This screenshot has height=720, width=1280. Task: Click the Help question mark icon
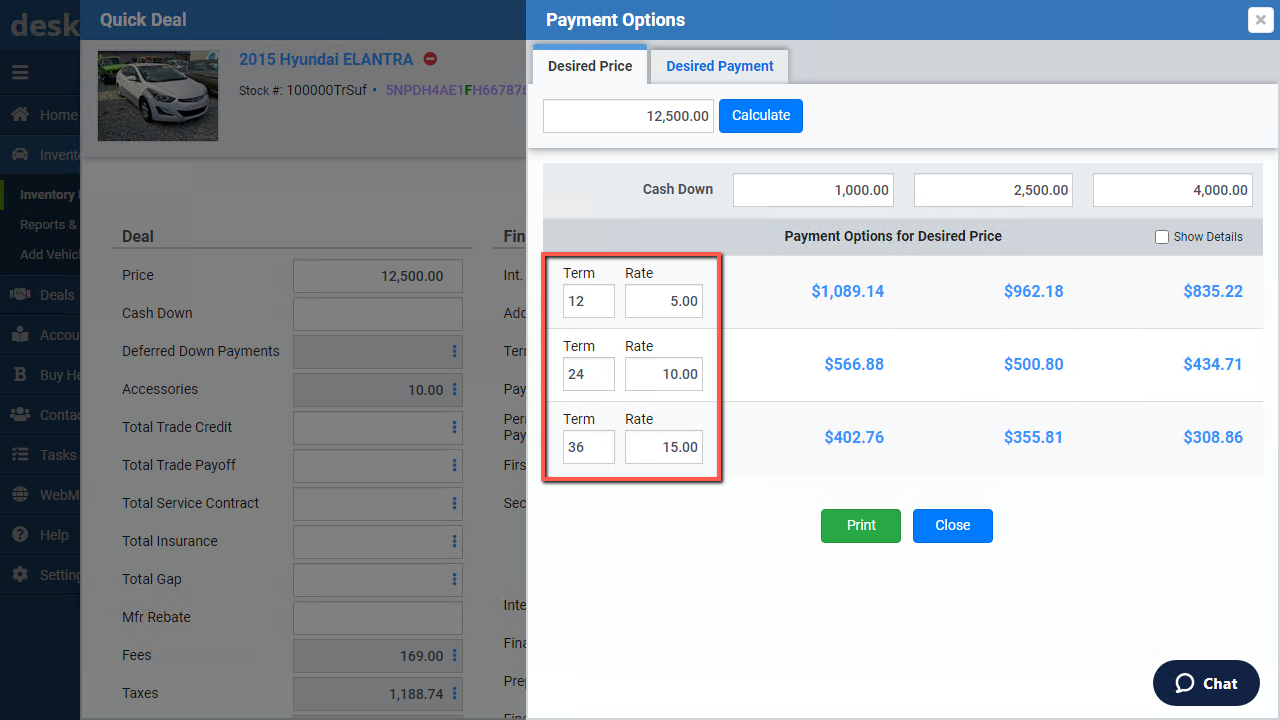pos(20,535)
